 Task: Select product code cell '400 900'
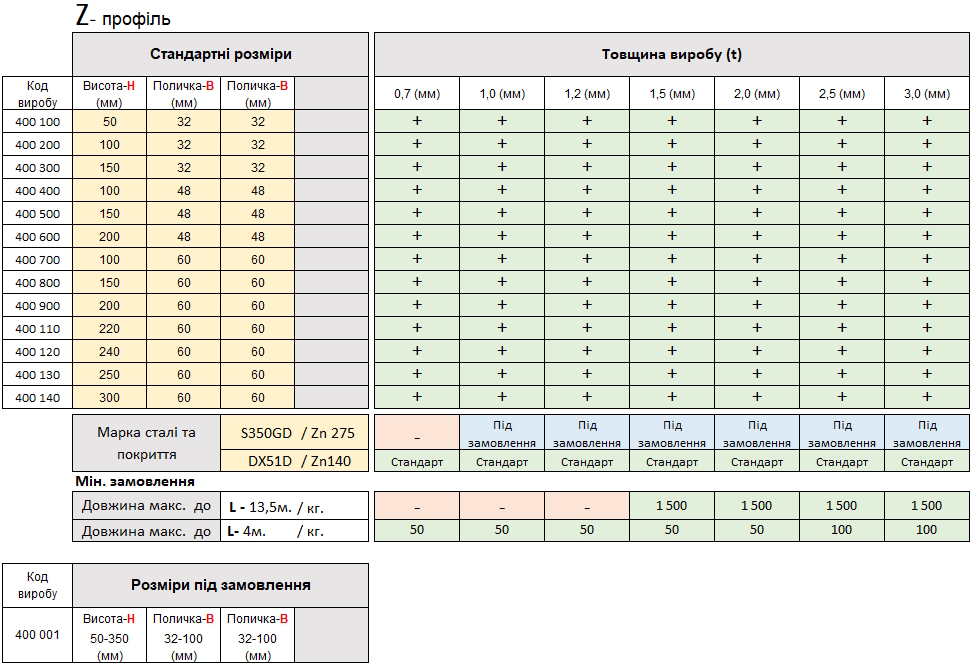click(x=37, y=306)
